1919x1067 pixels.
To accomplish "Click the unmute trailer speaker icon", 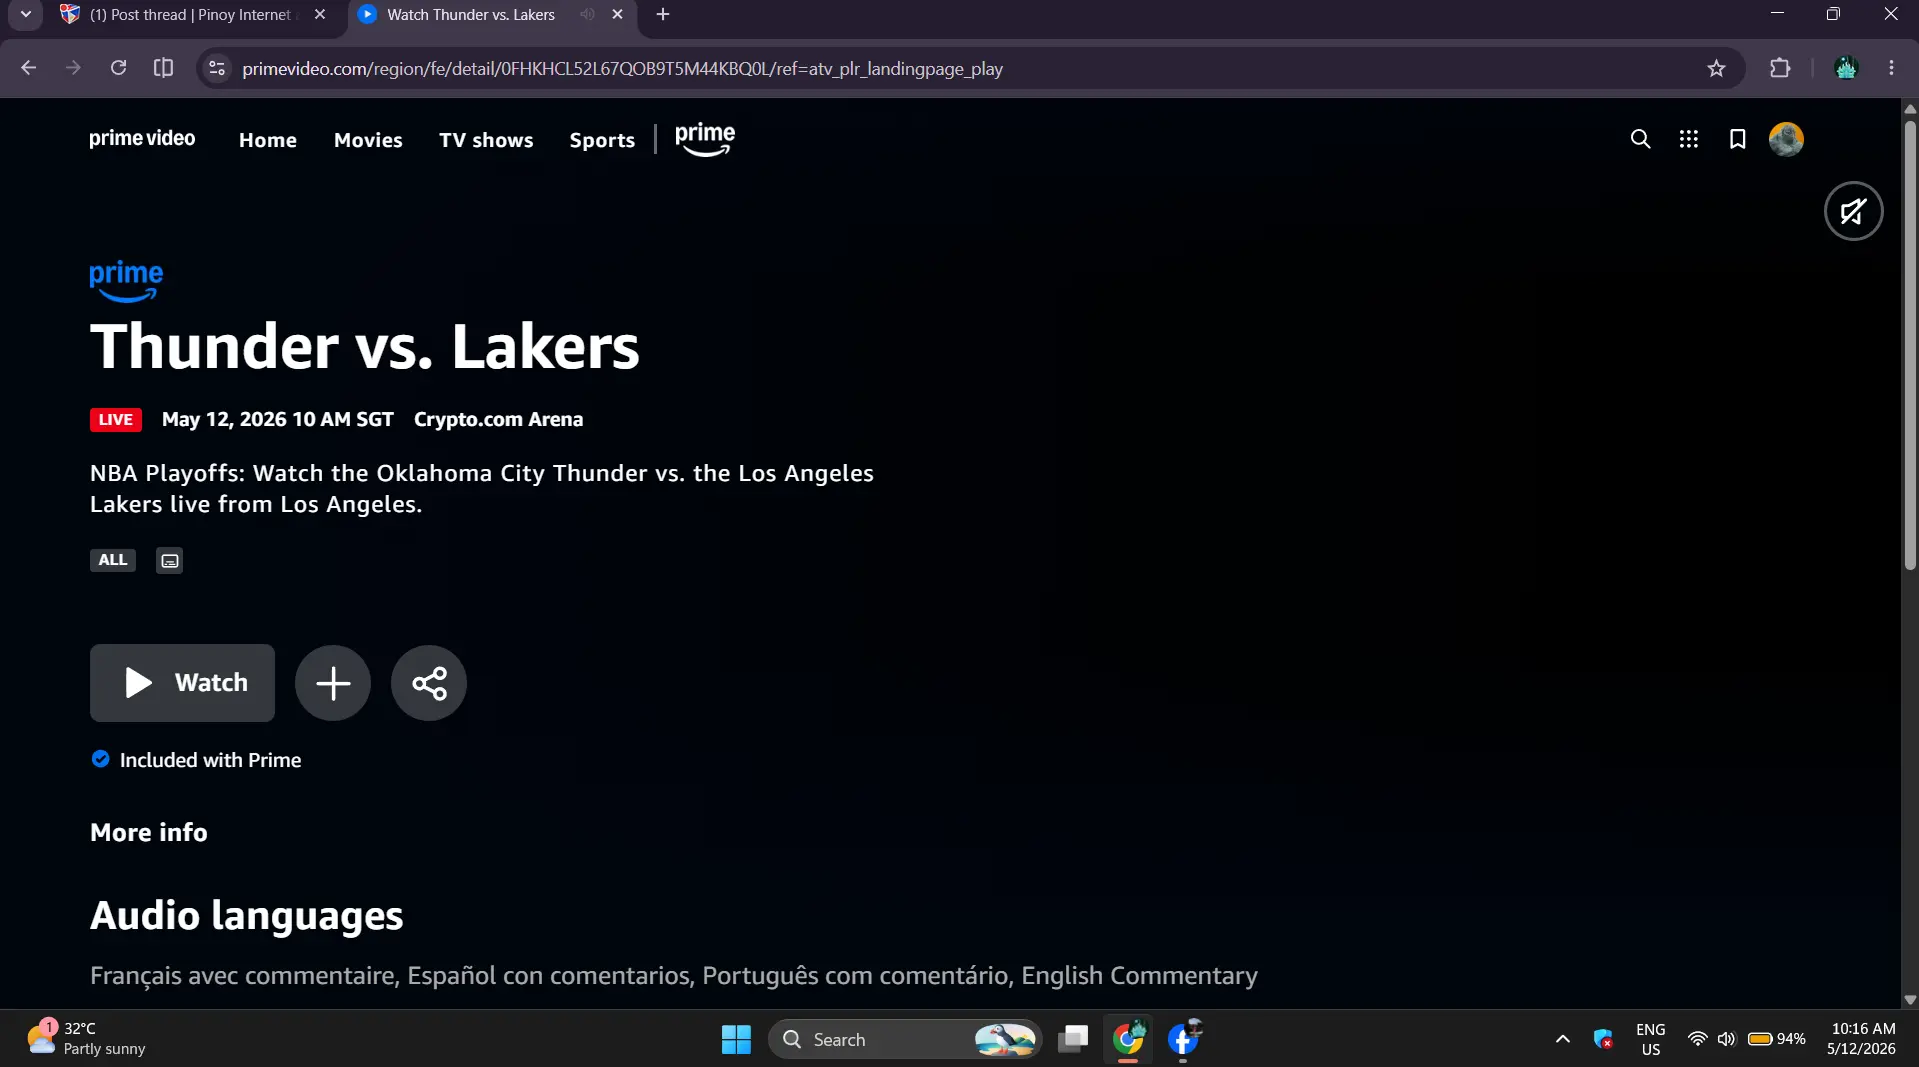I will (x=1853, y=211).
